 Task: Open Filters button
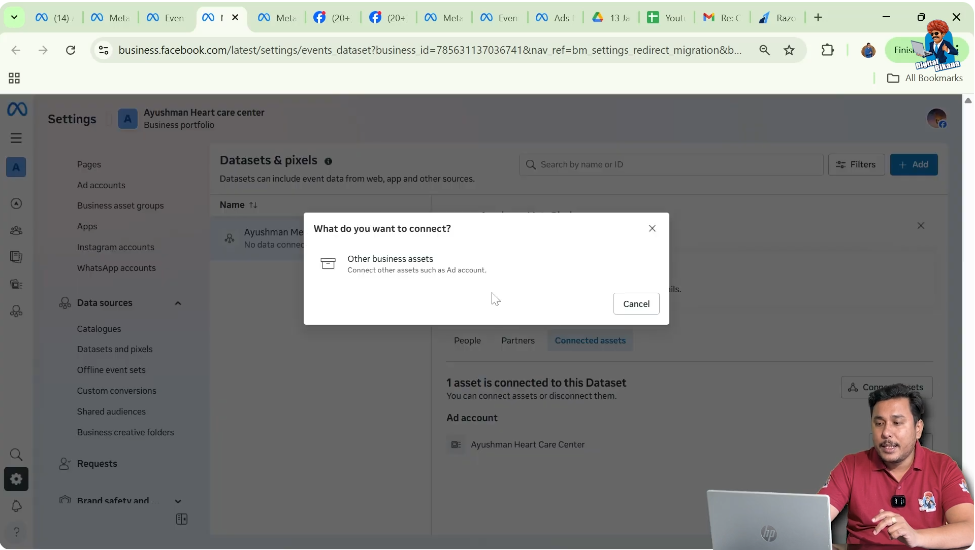coord(856,165)
